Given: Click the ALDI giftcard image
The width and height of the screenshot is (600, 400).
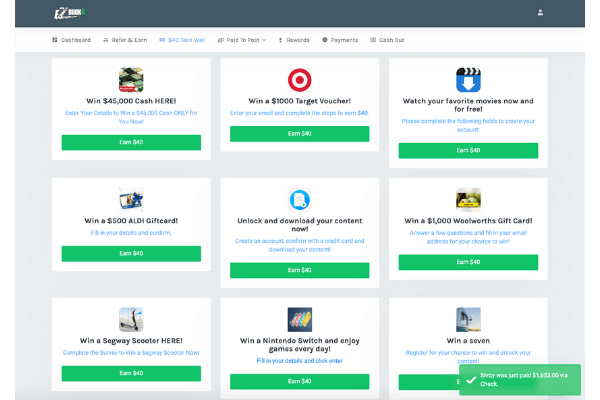Looking at the screenshot, I should 131,199.
